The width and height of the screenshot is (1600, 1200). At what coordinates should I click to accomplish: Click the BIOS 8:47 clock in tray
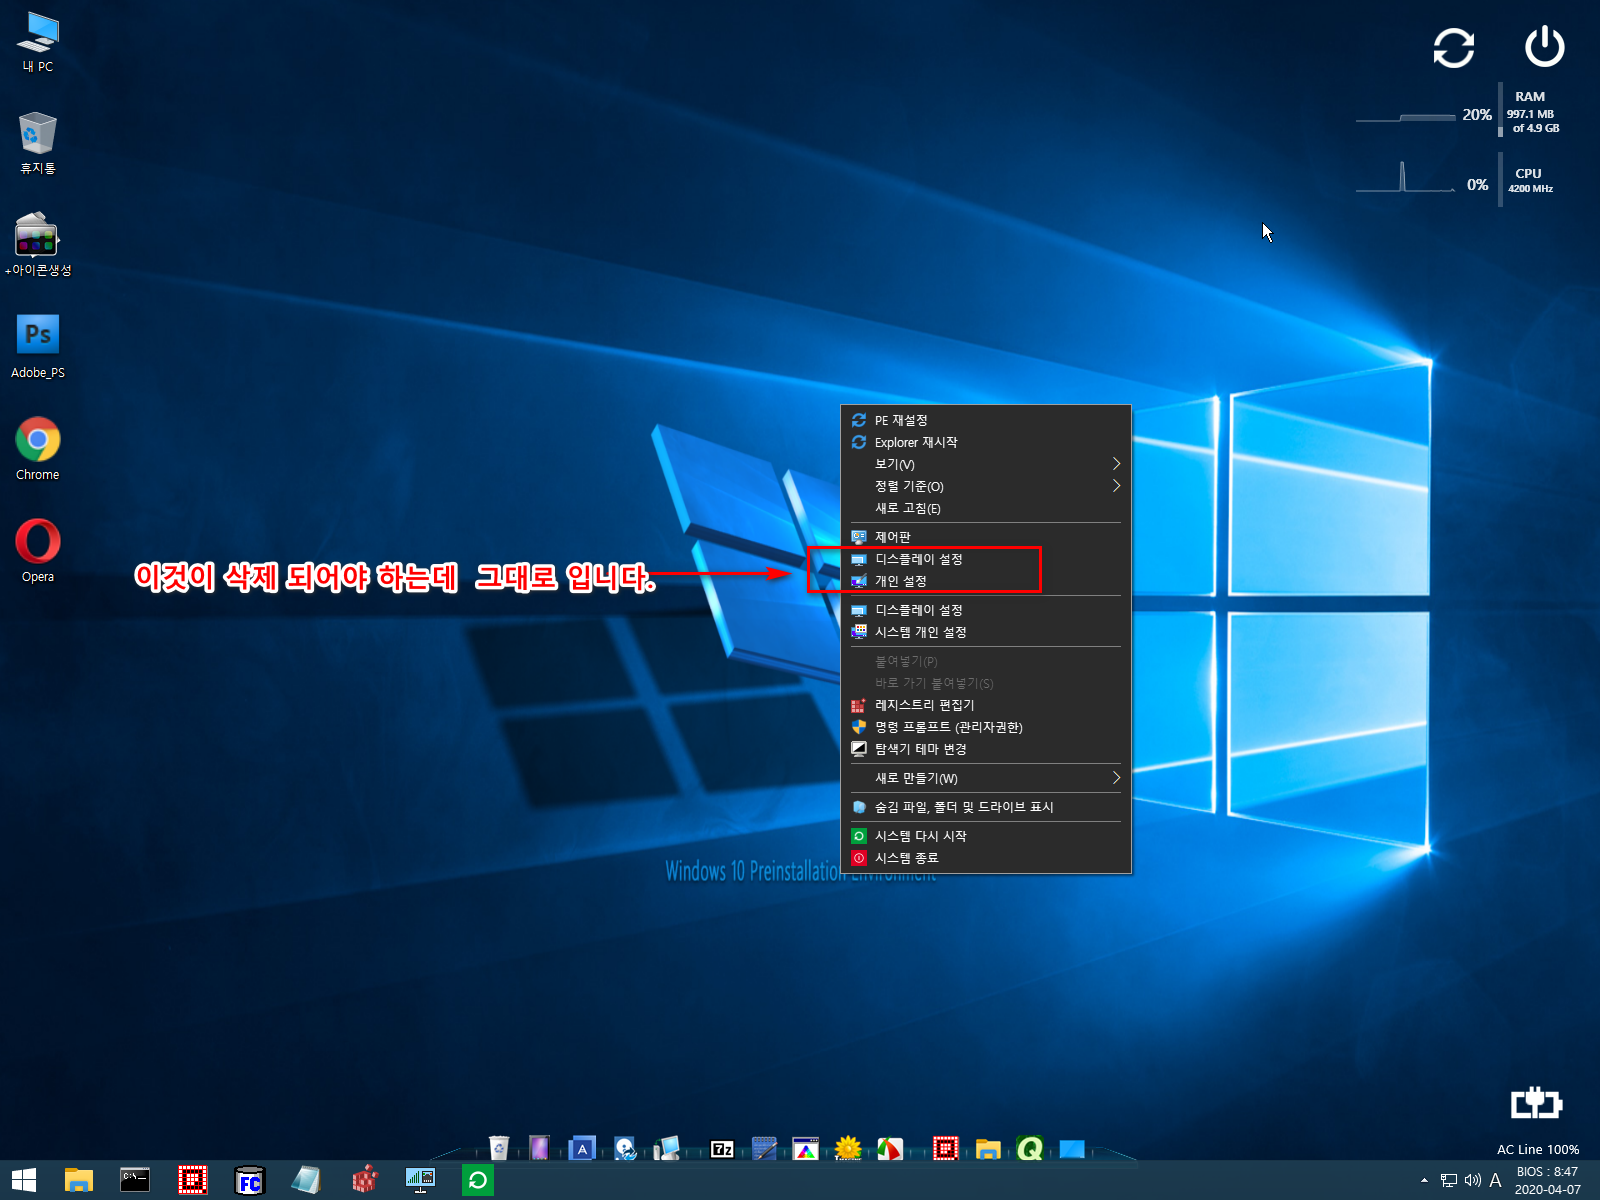click(x=1547, y=1180)
